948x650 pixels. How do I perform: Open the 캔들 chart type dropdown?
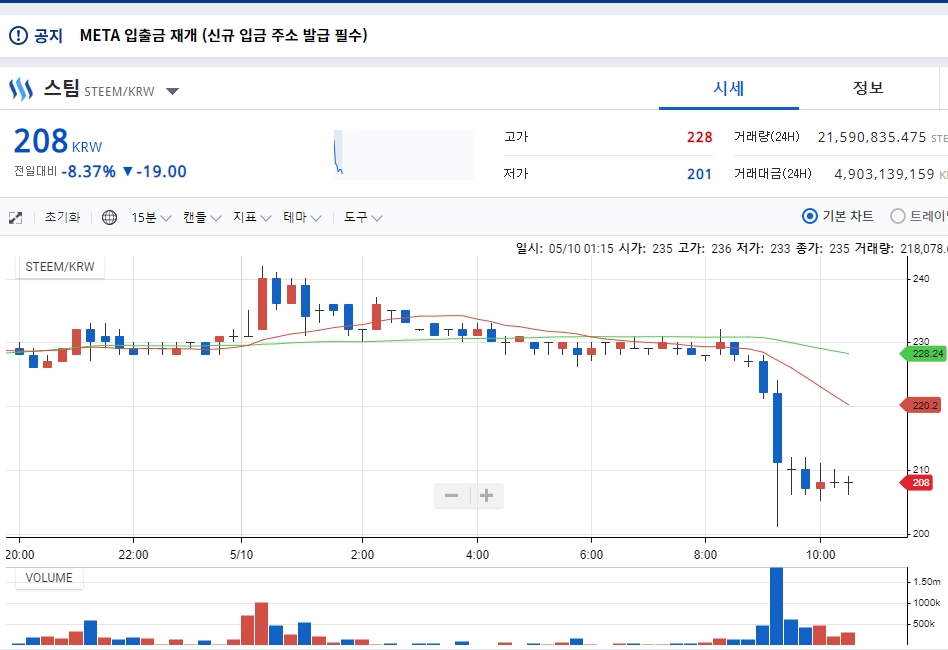(x=202, y=218)
